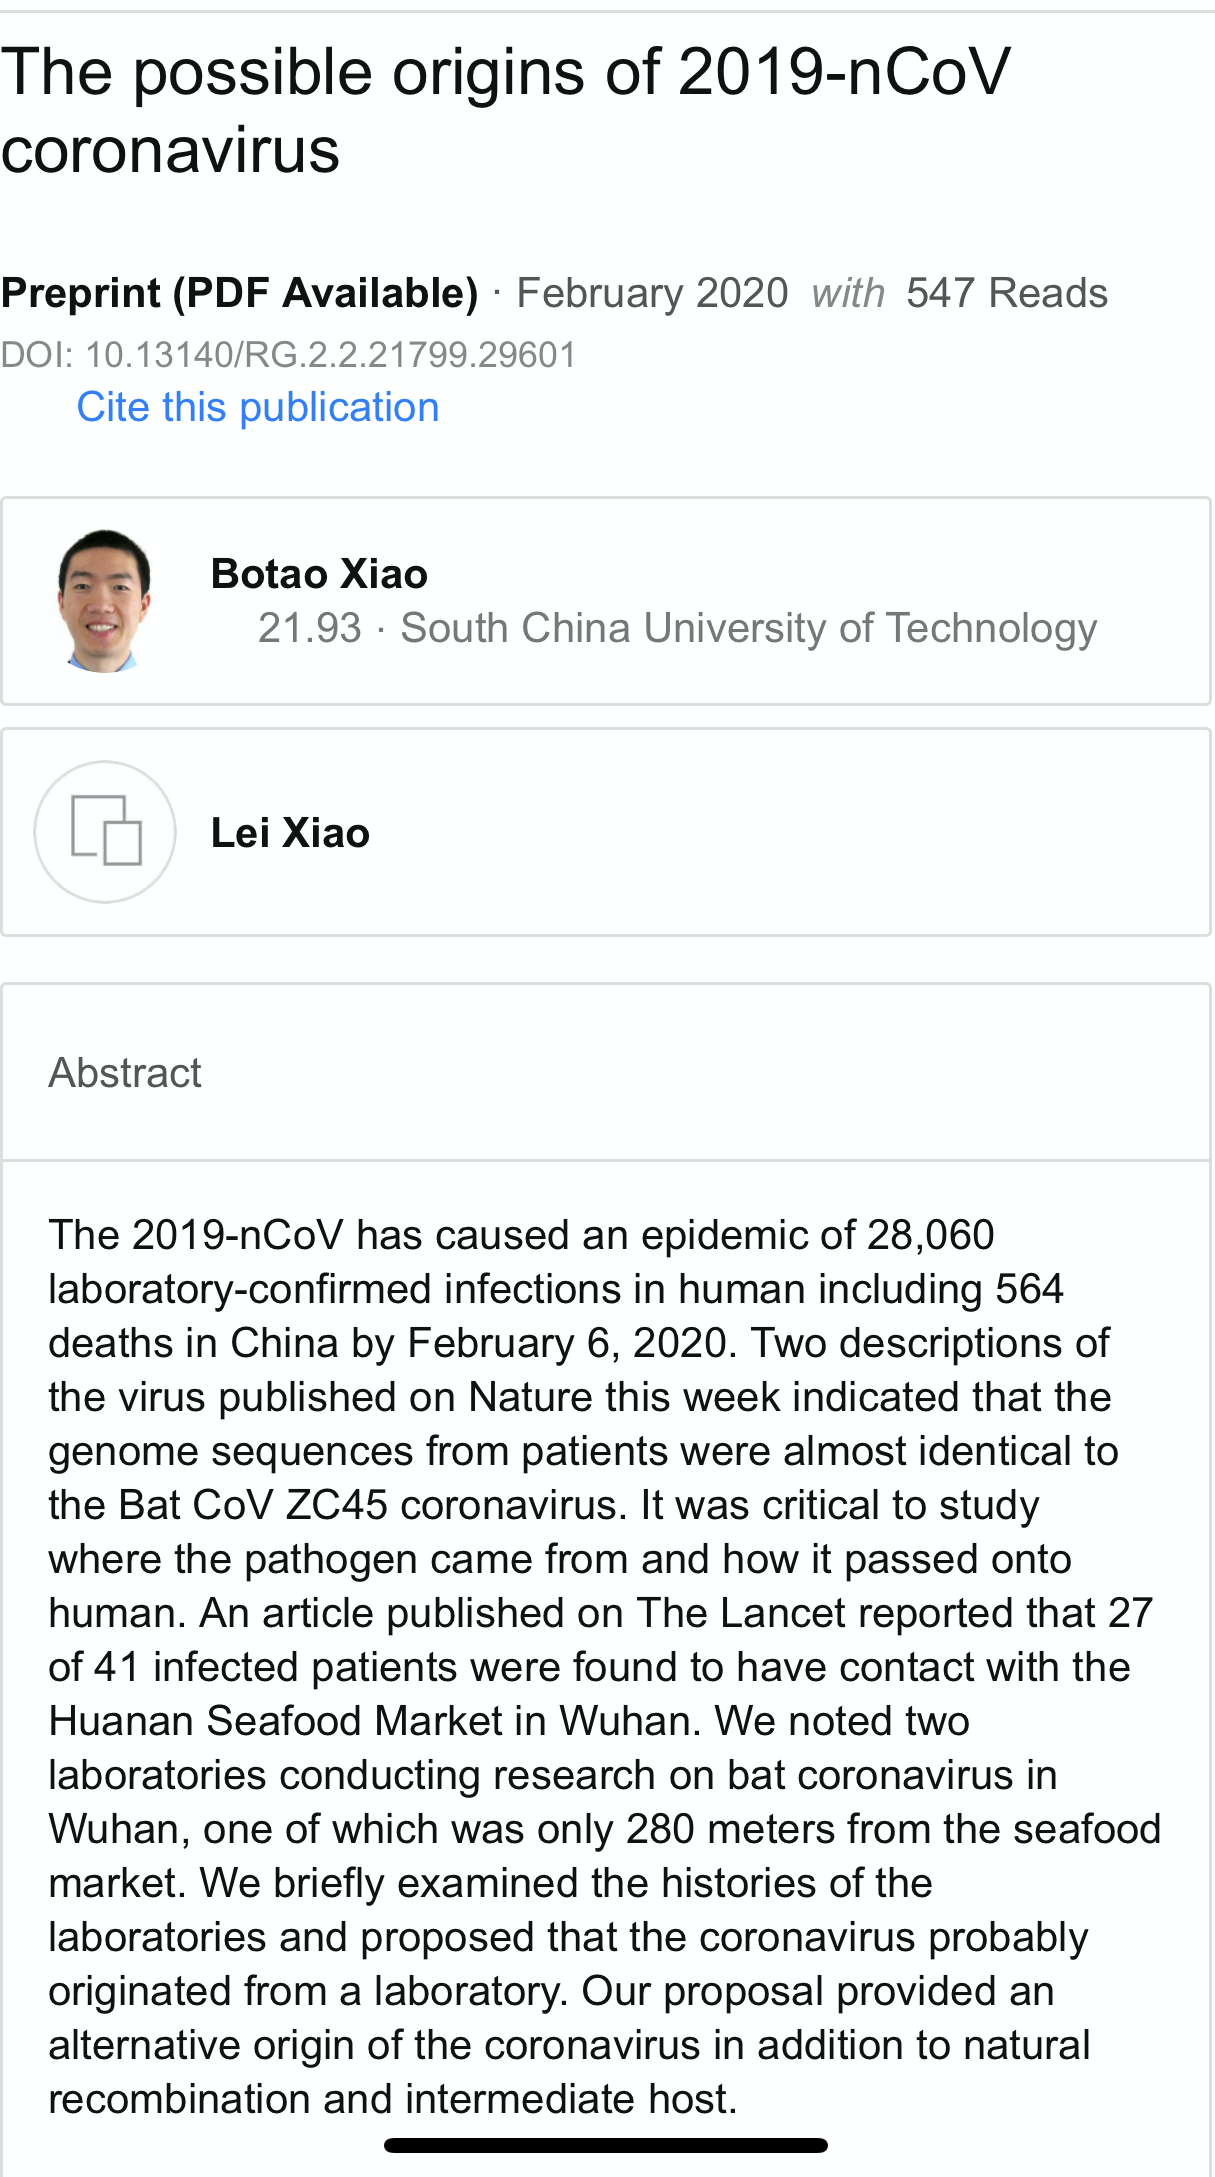Screen dimensions: 1215x2177
Task: Tap the "February 2020" publication date
Action: [x=652, y=293]
